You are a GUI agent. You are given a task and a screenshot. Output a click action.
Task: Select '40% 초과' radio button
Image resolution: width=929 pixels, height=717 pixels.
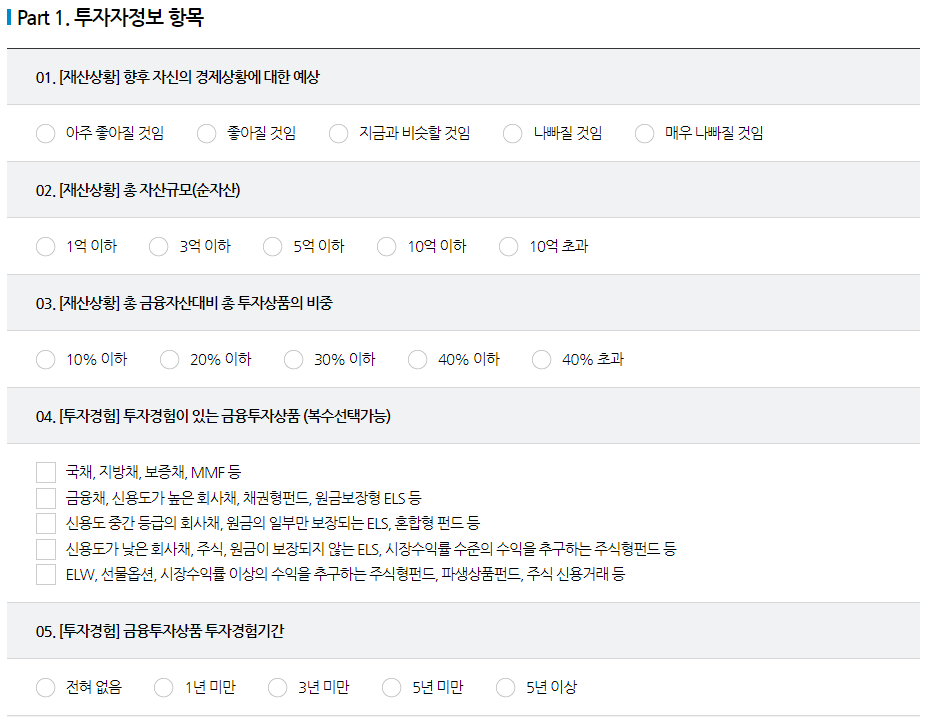[x=541, y=360]
